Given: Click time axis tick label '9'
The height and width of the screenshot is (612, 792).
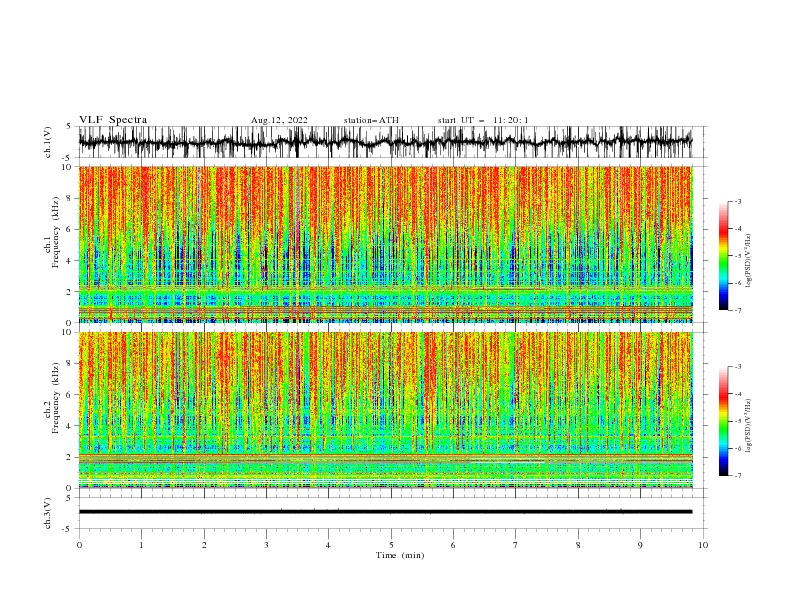Looking at the screenshot, I should point(640,545).
